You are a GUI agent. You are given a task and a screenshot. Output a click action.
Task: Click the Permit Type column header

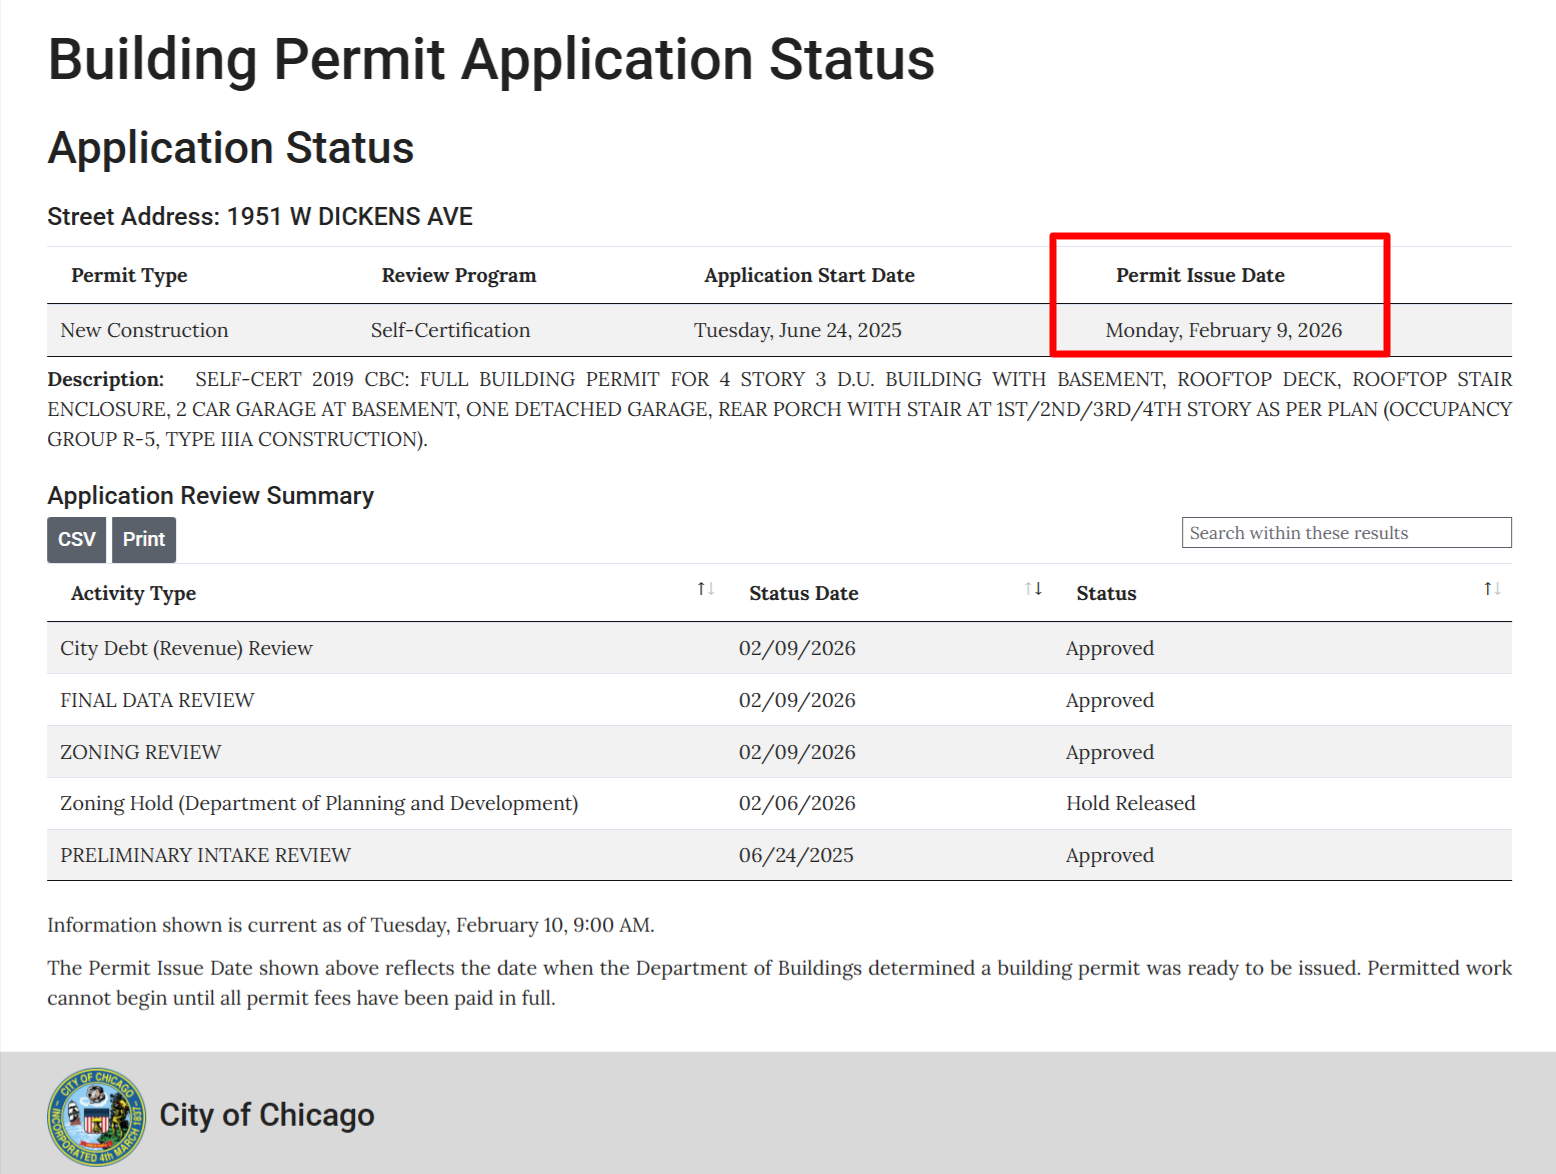click(x=128, y=275)
